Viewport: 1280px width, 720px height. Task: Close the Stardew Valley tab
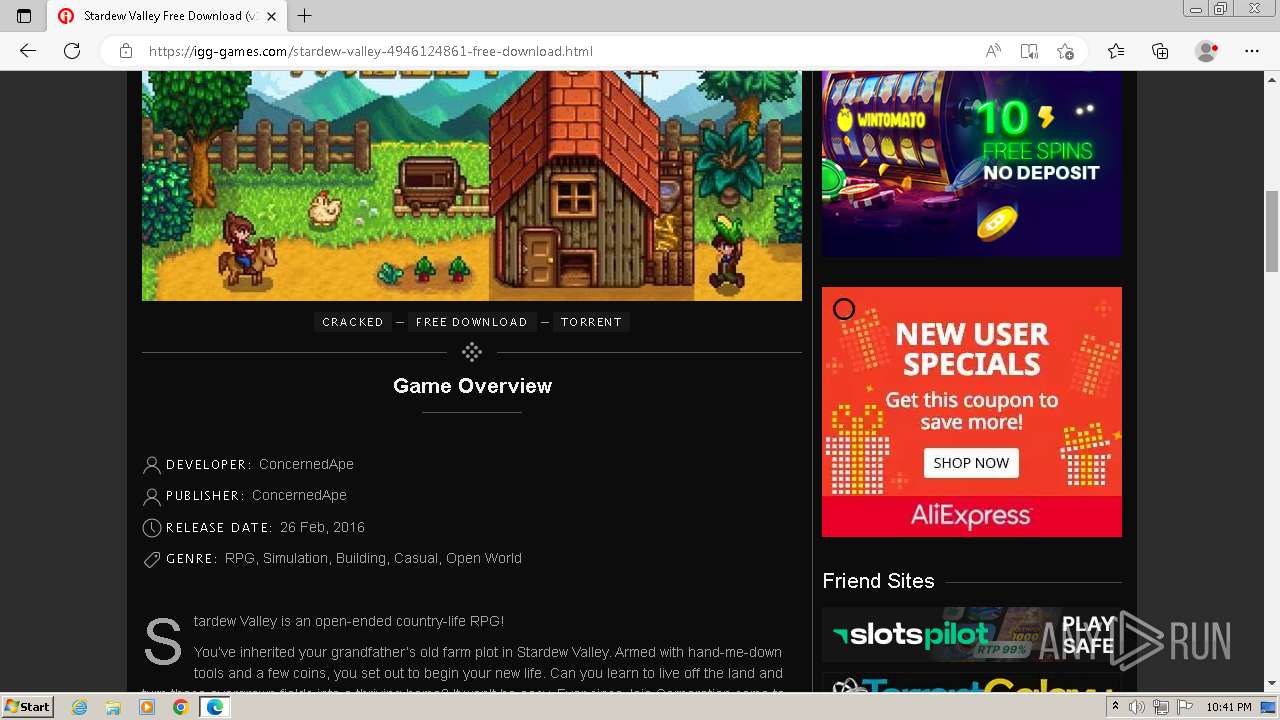click(x=271, y=16)
